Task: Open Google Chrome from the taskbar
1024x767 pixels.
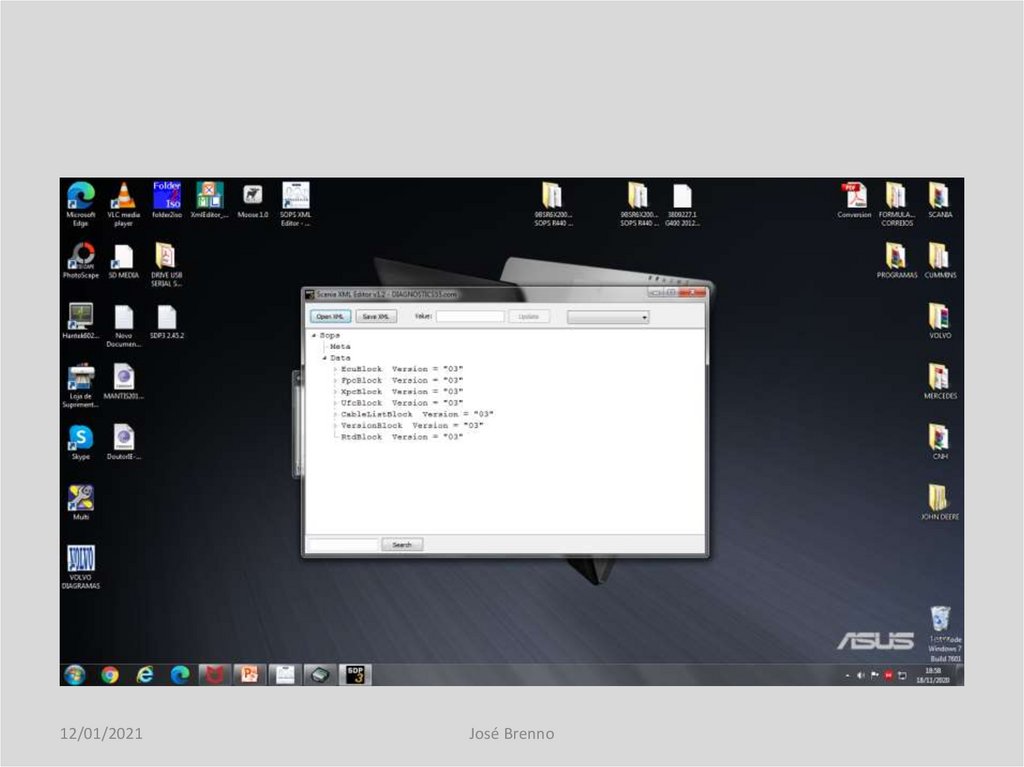Action: point(110,674)
